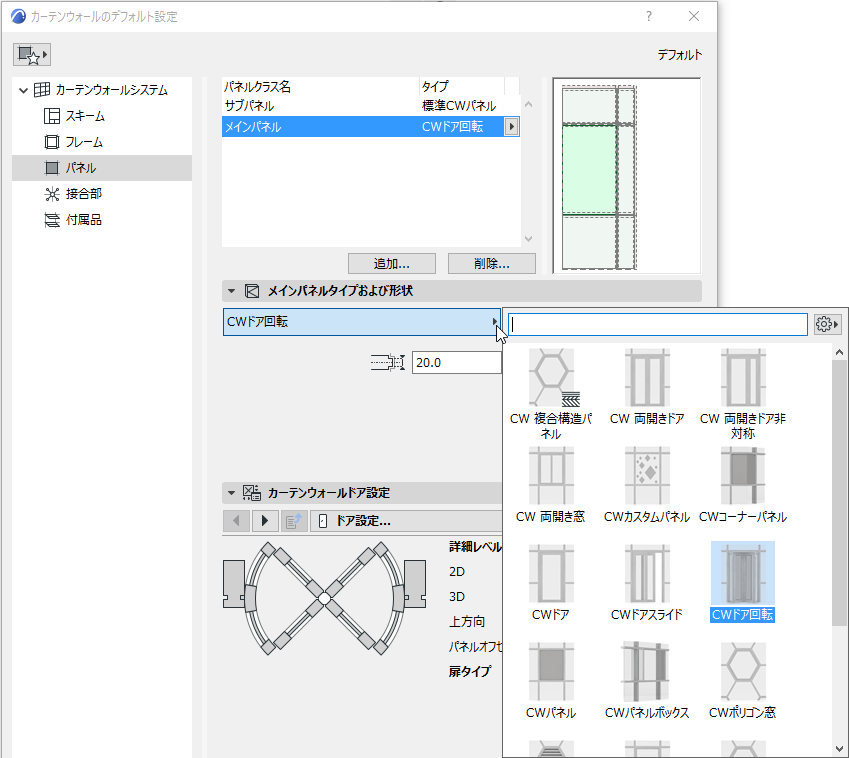
Task: Click the フレーム icon
Action: [51, 142]
